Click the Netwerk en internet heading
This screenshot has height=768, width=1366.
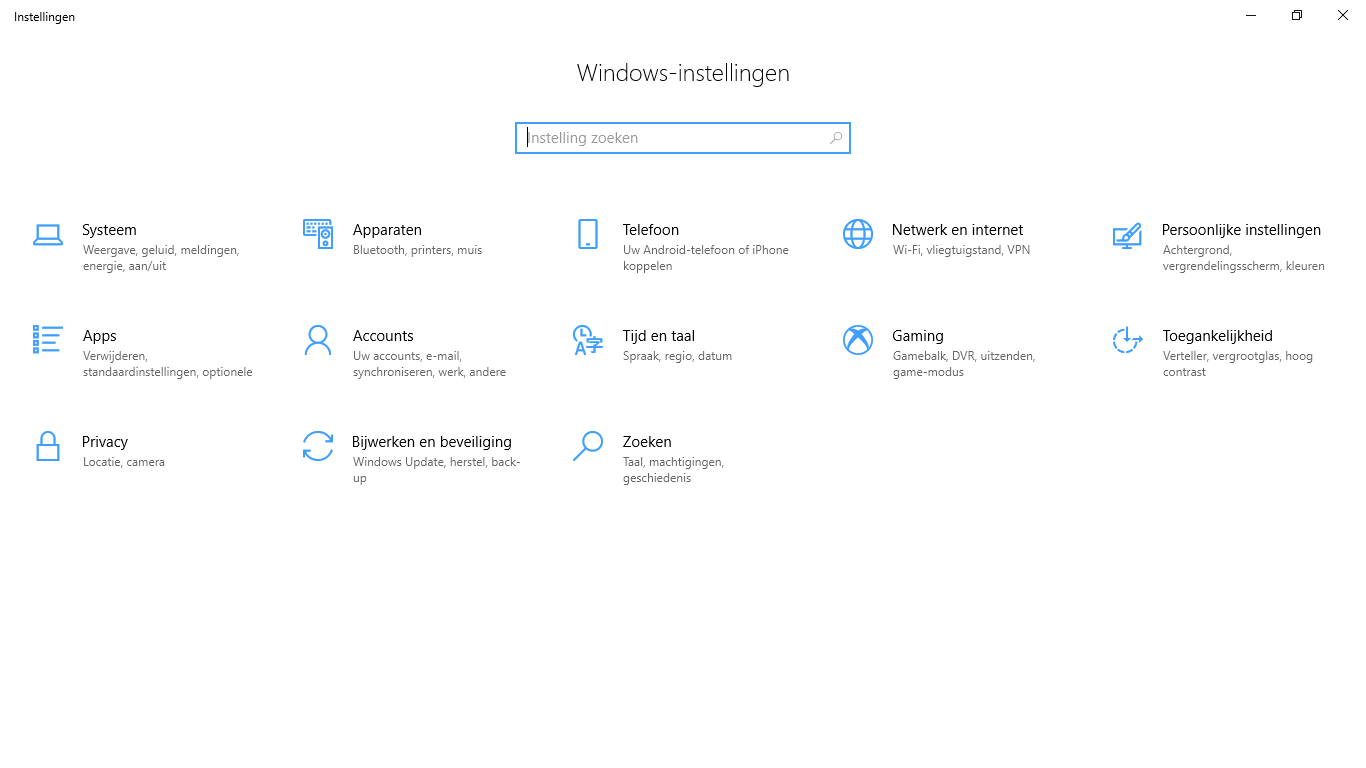pos(957,230)
